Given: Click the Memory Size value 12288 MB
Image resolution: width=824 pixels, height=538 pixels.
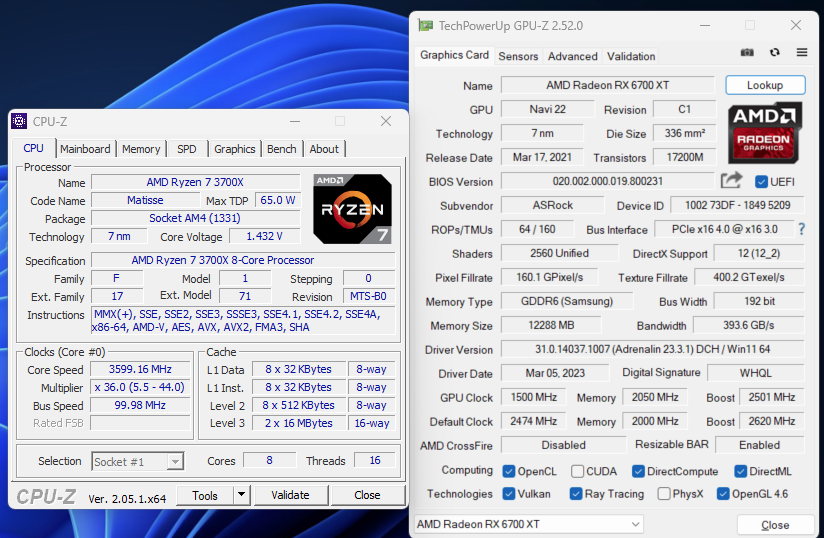Looking at the screenshot, I should tap(551, 325).
